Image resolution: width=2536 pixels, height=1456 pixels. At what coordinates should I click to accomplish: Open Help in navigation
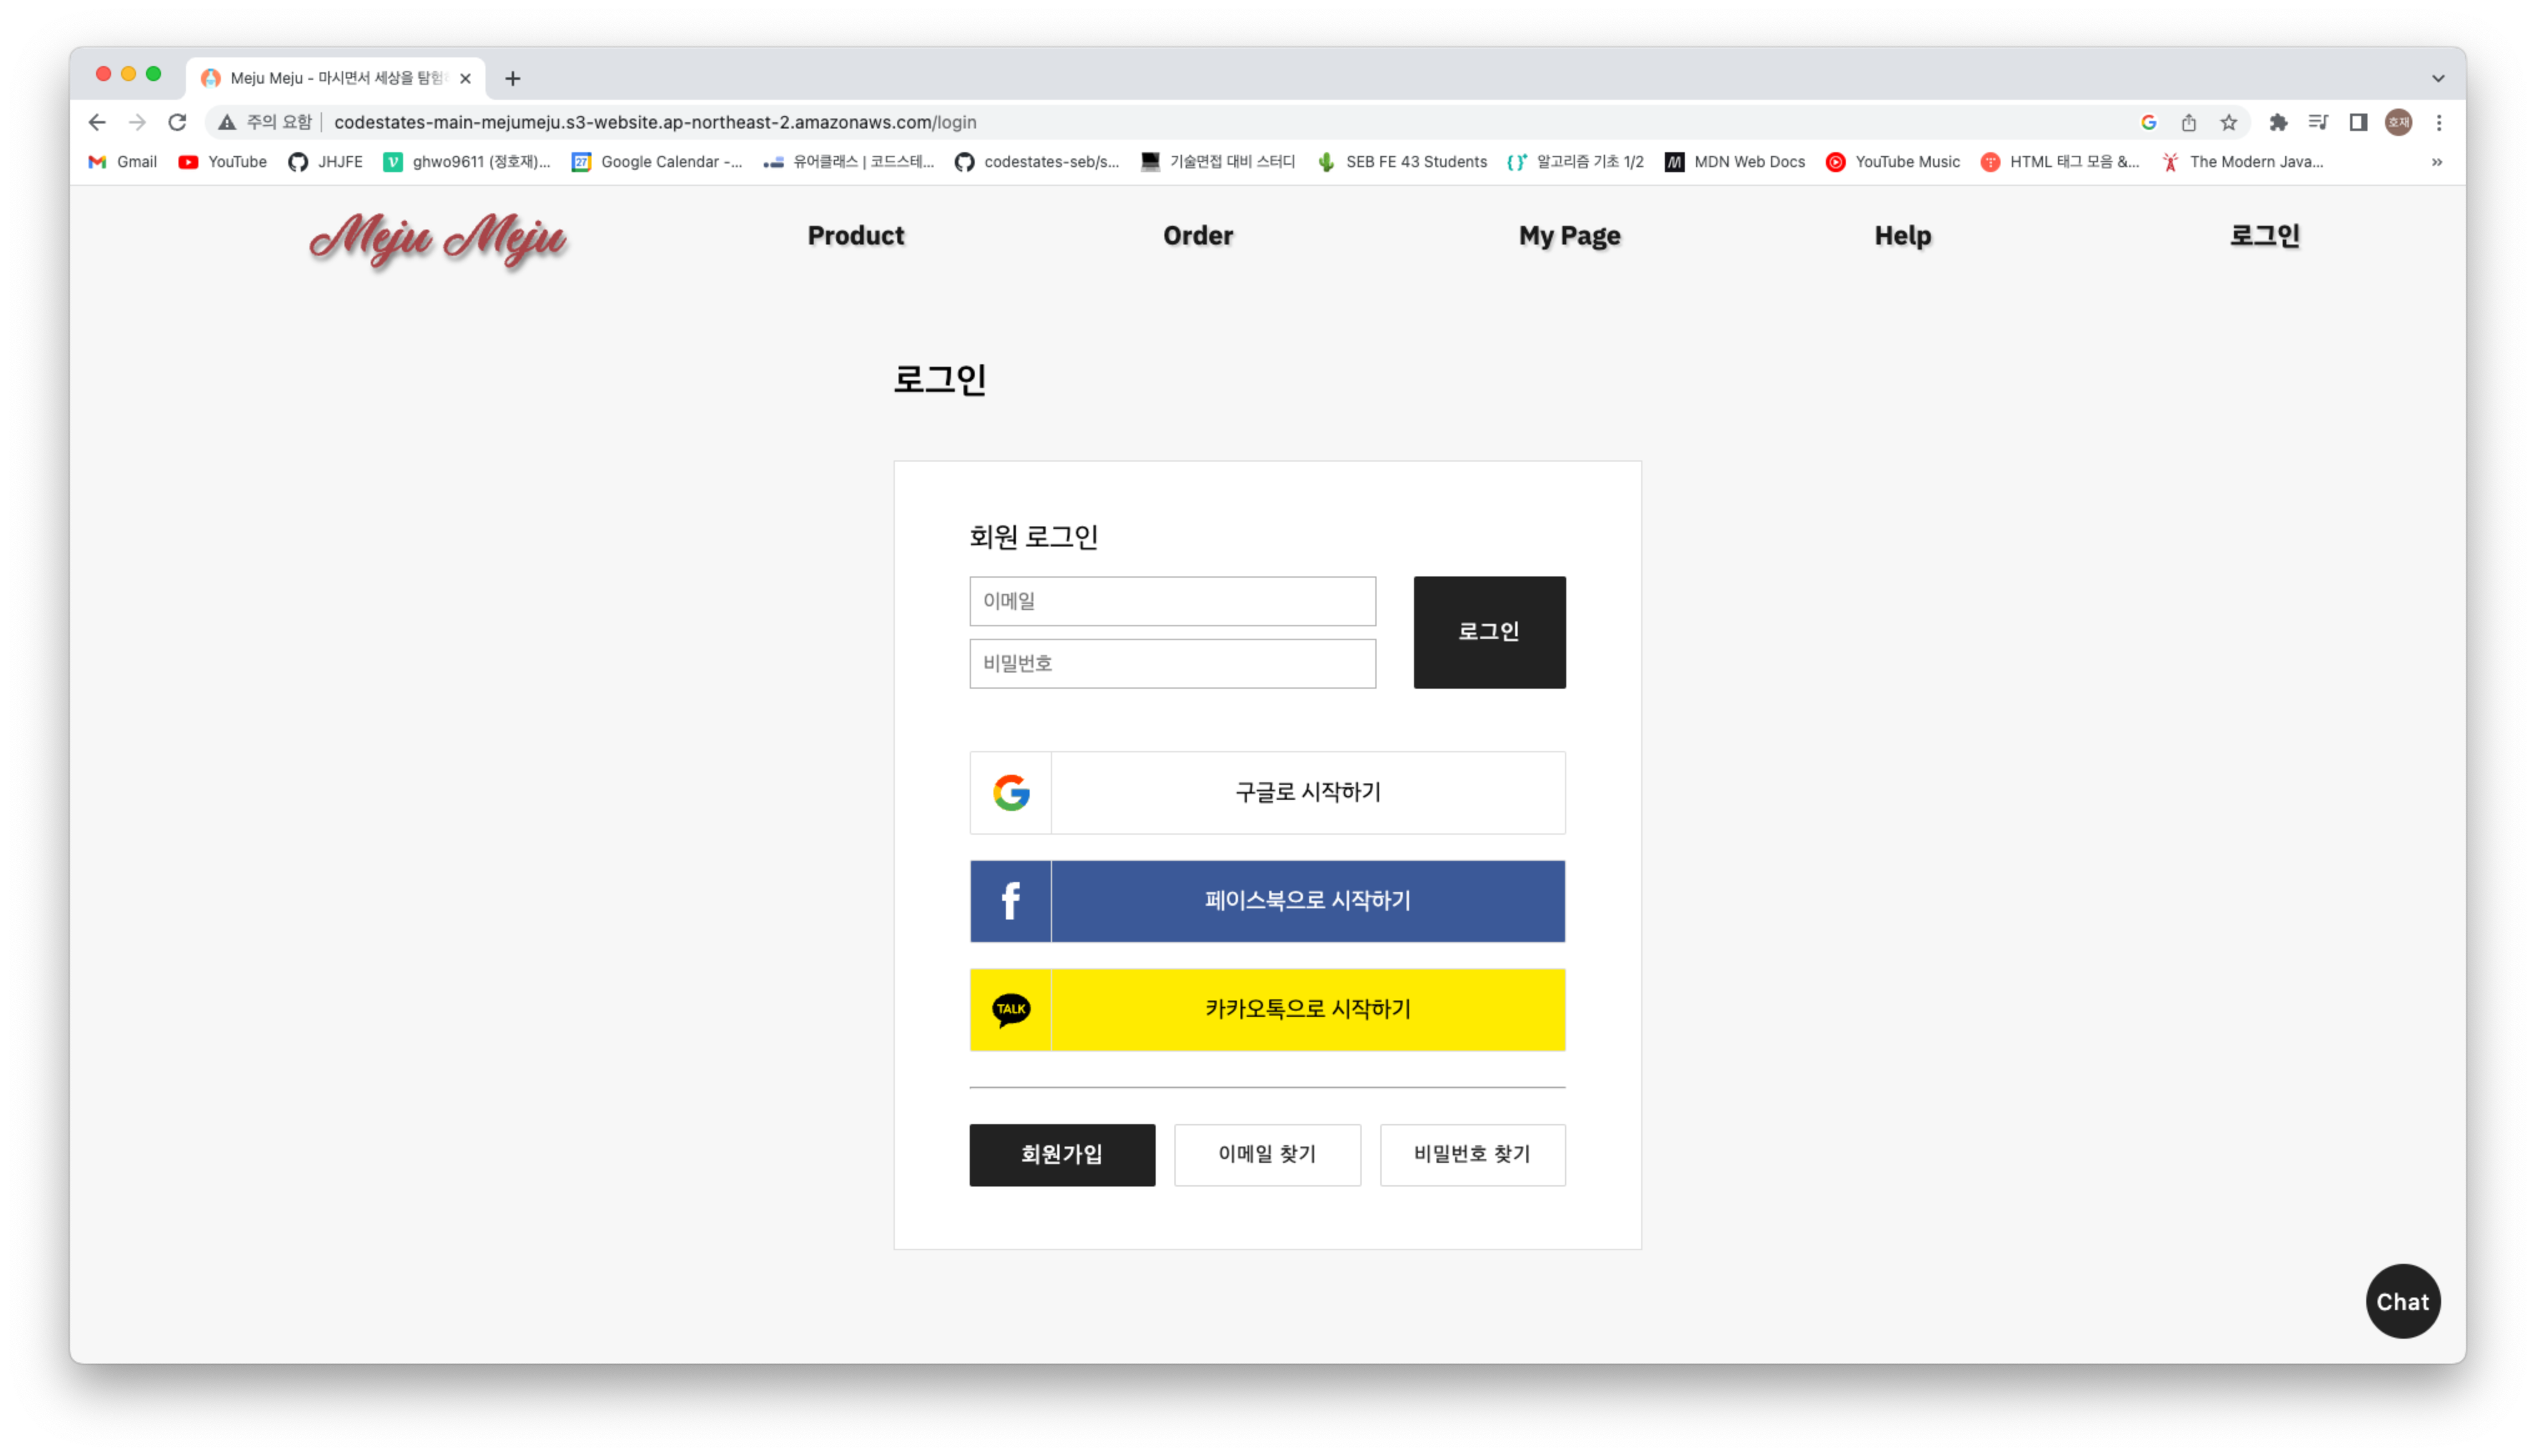1902,236
